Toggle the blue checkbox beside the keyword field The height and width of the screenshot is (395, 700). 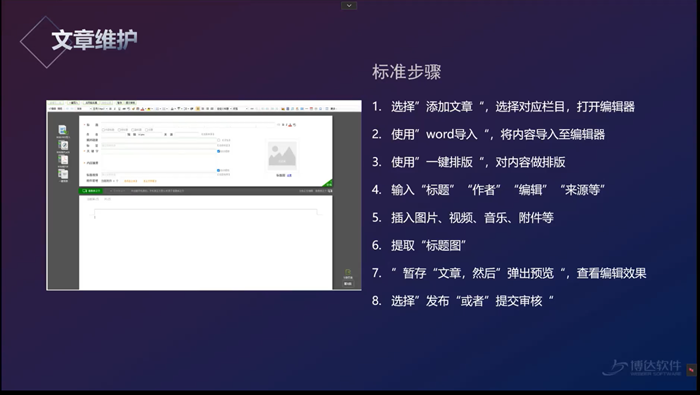coord(218,151)
